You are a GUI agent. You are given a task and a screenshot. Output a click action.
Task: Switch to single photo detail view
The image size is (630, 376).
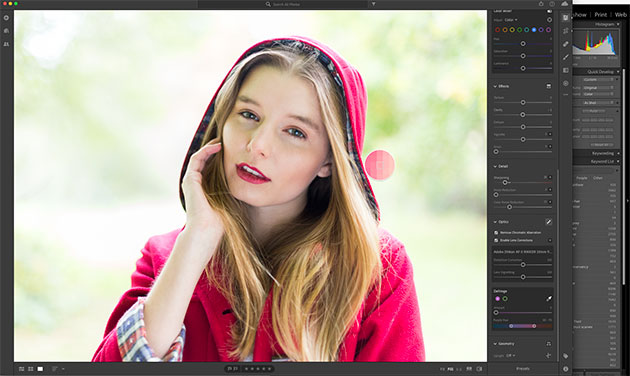click(40, 369)
